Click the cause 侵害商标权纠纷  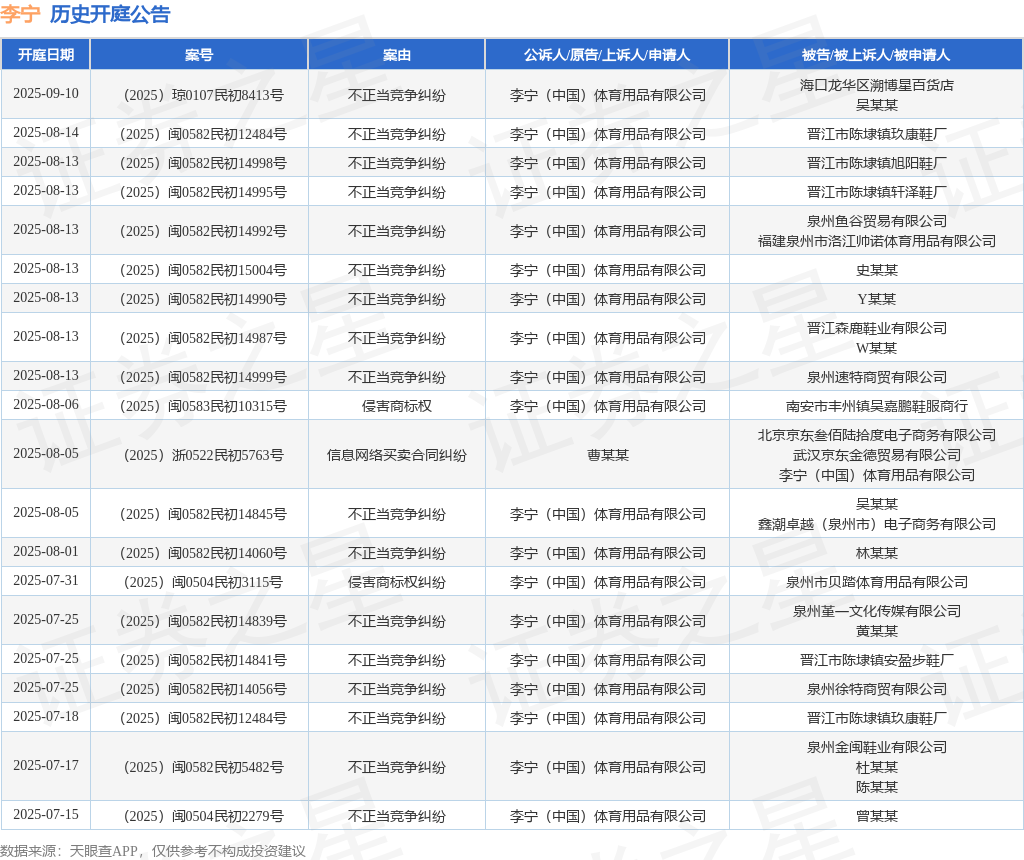coord(396,582)
